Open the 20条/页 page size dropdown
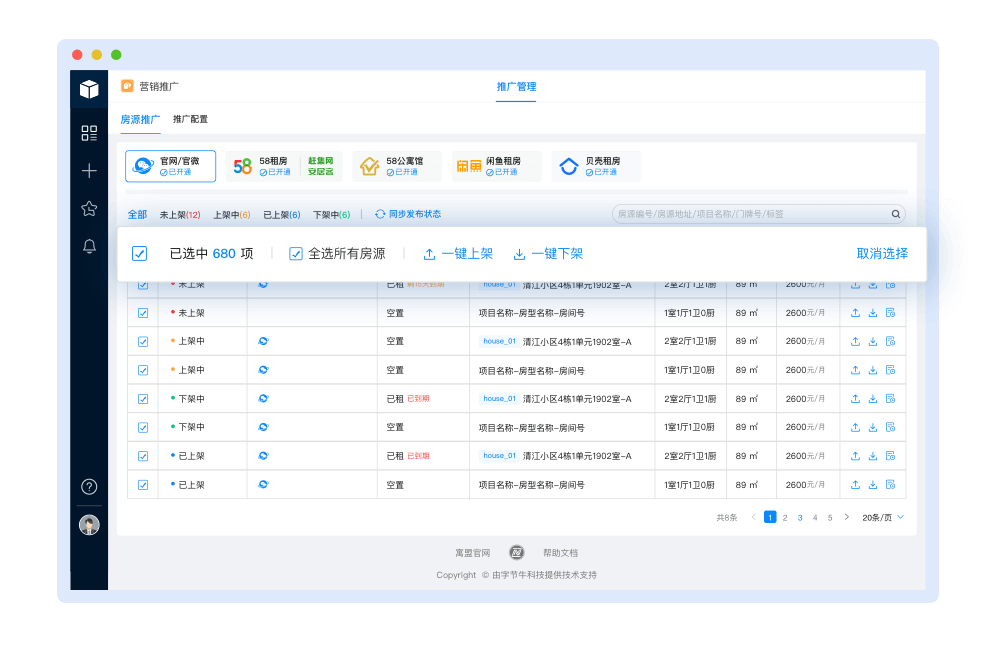This screenshot has height=660, width=995. click(883, 517)
